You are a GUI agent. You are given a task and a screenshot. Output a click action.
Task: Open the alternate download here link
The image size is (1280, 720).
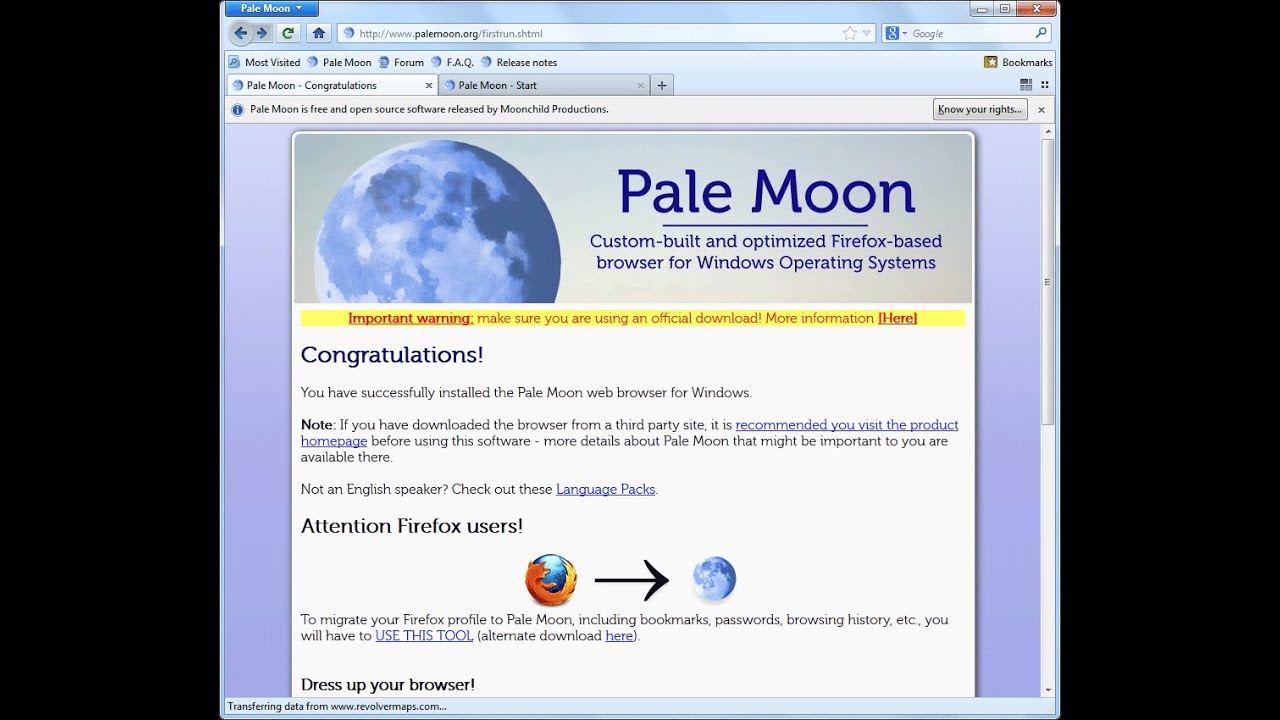[x=619, y=636]
